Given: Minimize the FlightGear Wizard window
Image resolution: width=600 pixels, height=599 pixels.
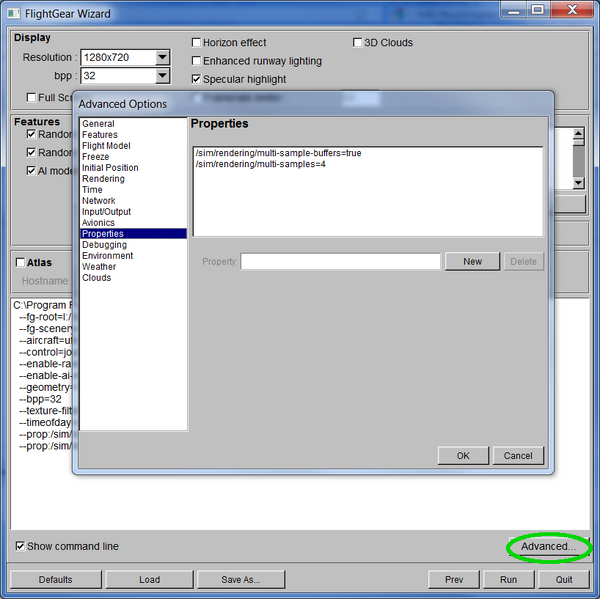Looking at the screenshot, I should point(514,10).
